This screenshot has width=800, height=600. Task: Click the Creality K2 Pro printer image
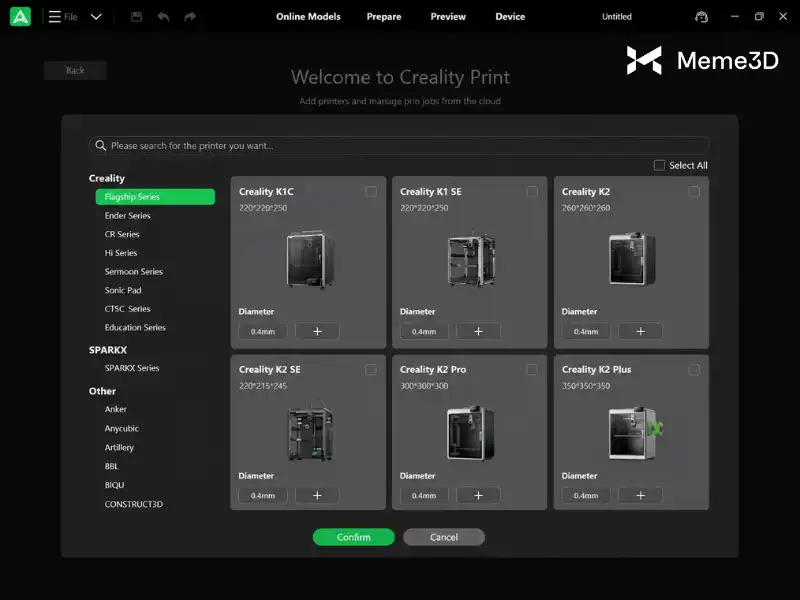pyautogui.click(x=470, y=433)
